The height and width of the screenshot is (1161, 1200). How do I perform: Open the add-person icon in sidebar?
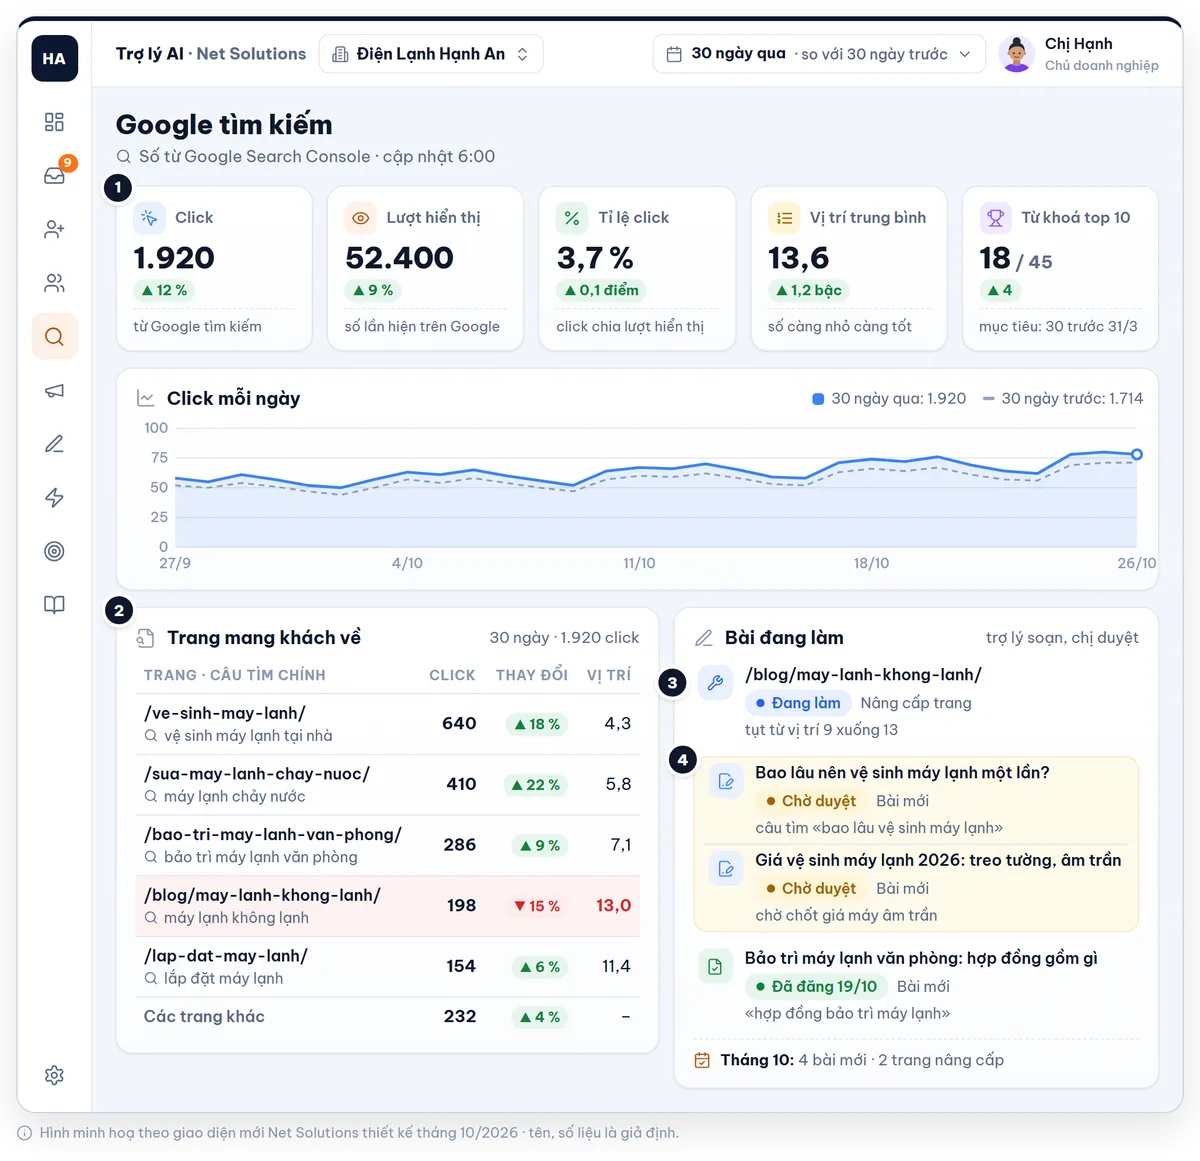54,230
